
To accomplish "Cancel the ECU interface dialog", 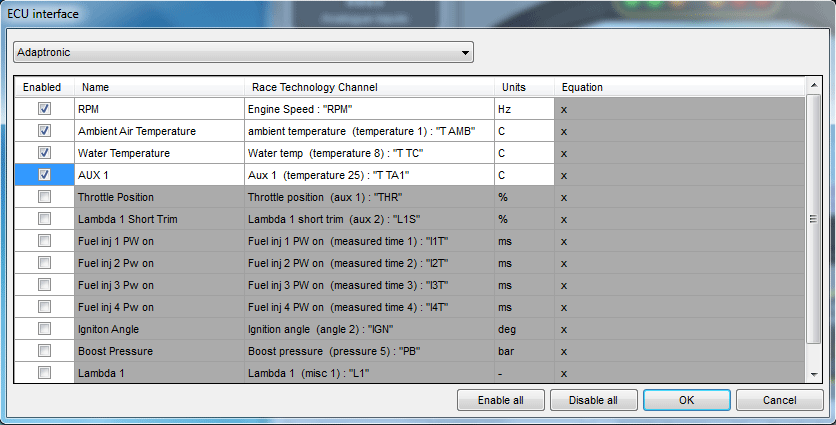I will tap(779, 400).
